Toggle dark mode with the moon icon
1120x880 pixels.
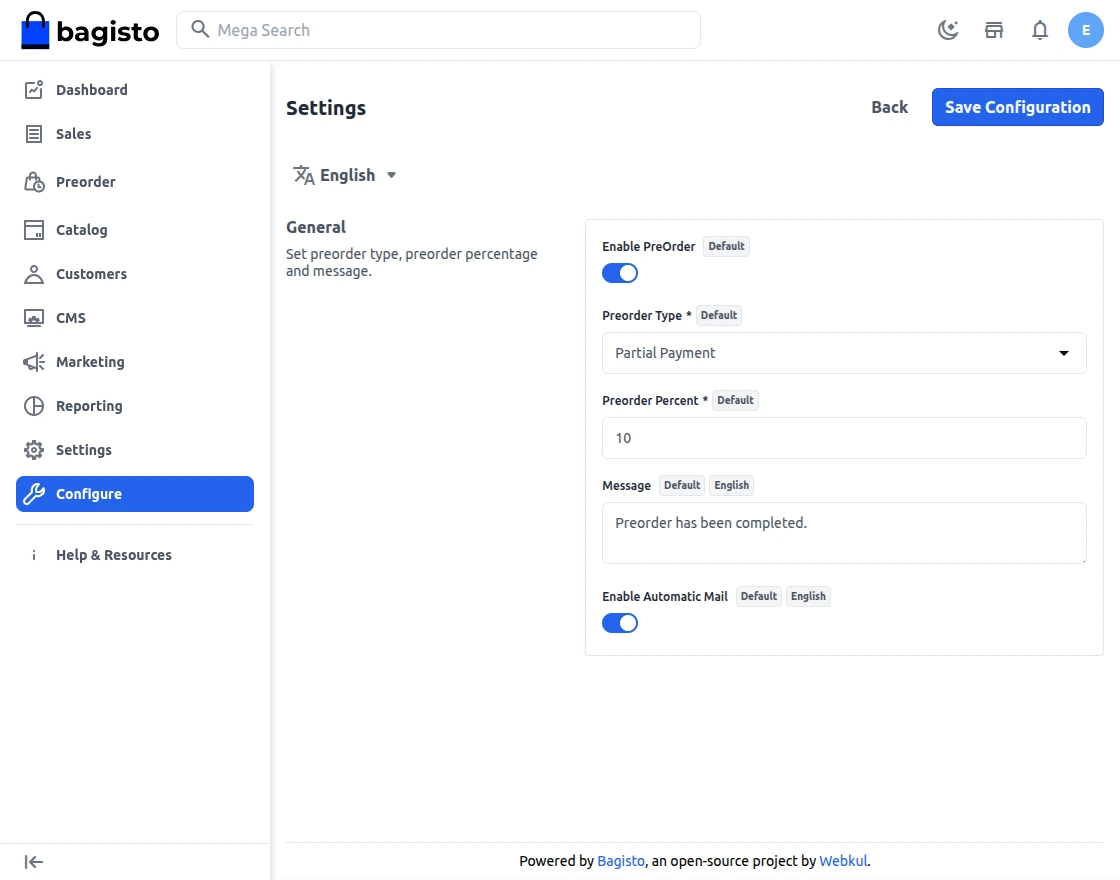tap(948, 30)
